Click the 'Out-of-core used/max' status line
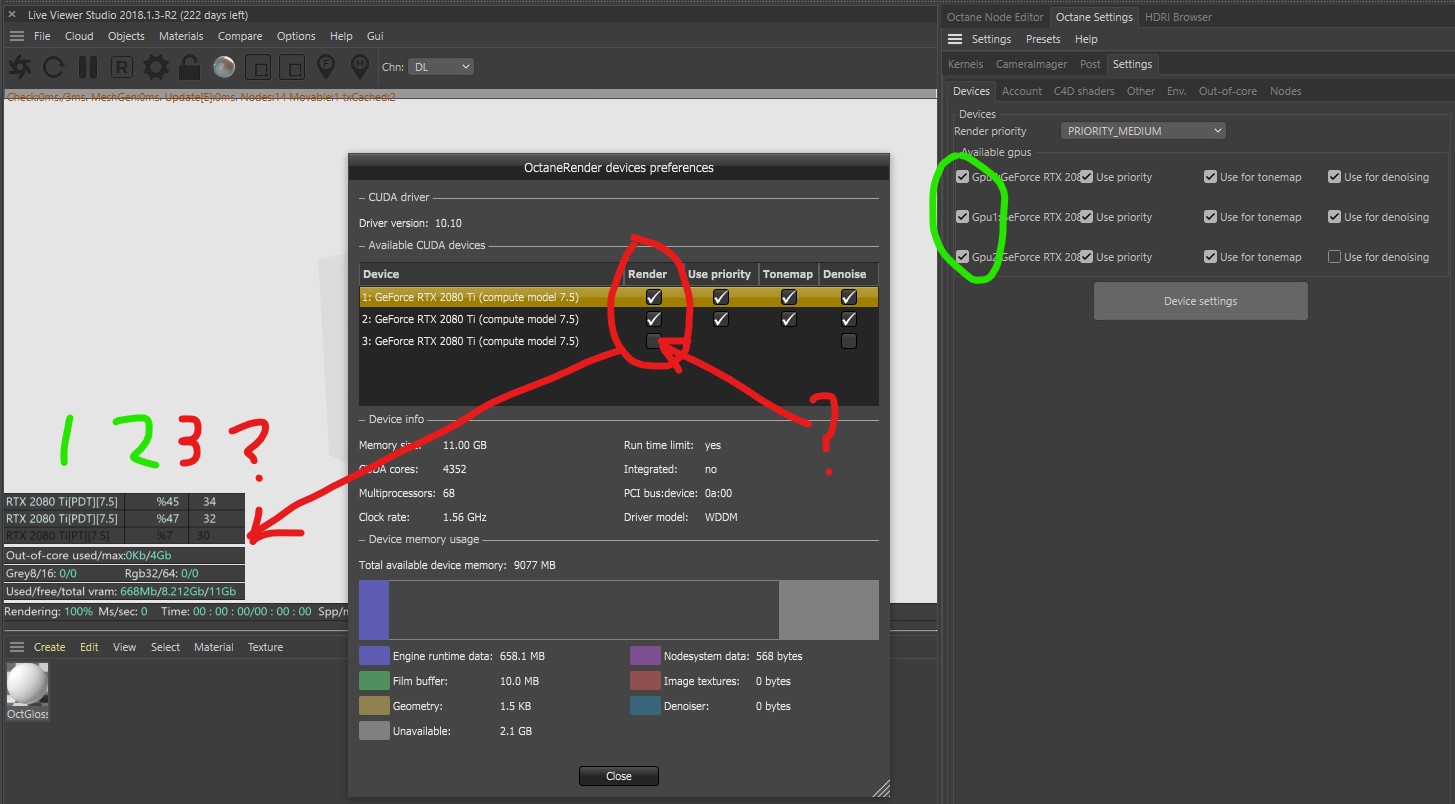This screenshot has width=1455, height=804. click(124, 555)
